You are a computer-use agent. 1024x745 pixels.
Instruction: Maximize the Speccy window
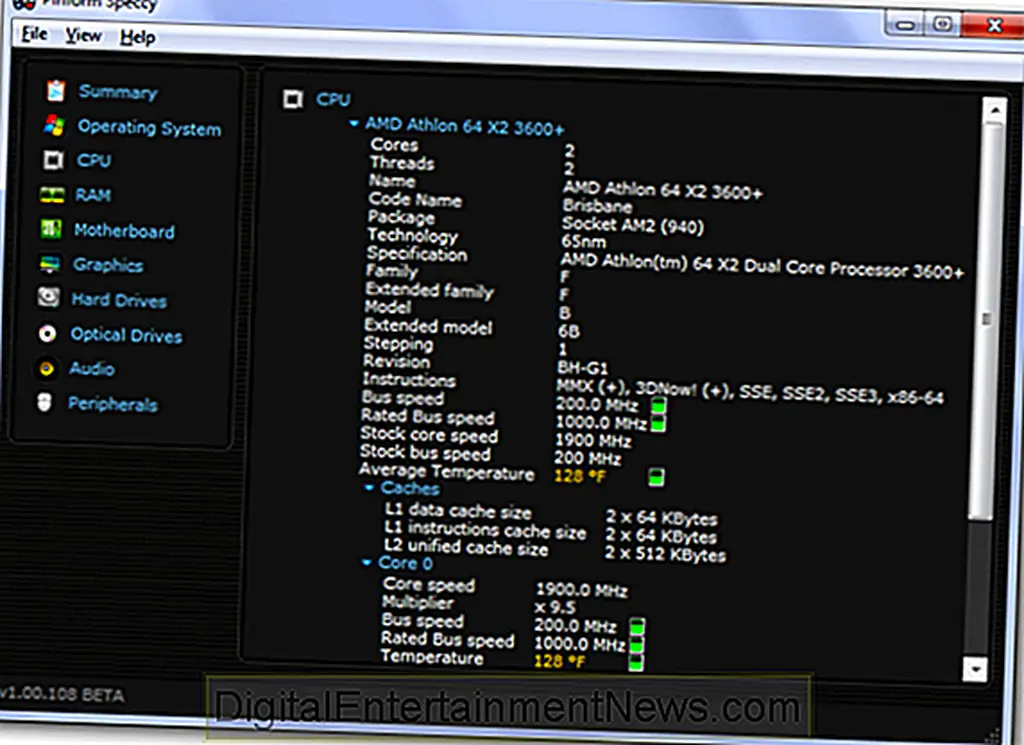[942, 24]
